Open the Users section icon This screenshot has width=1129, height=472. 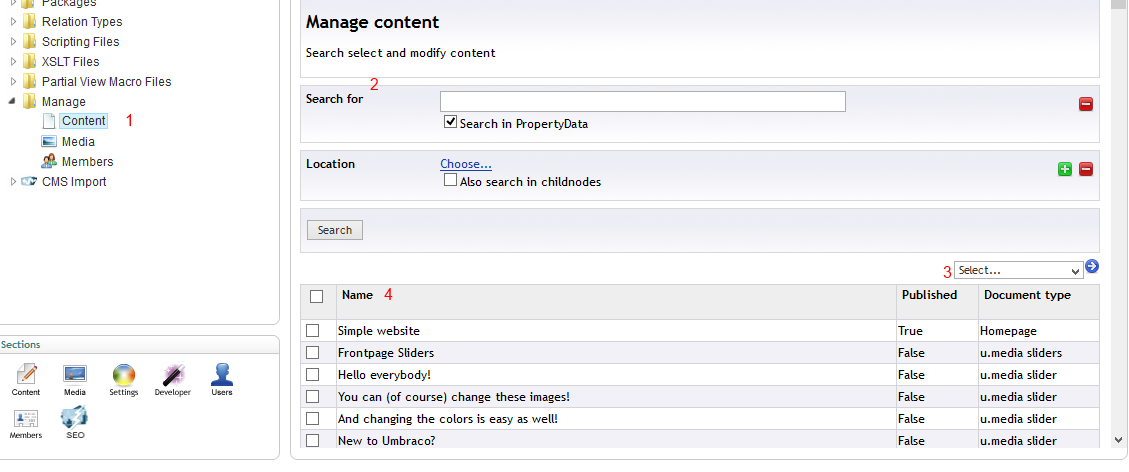221,376
